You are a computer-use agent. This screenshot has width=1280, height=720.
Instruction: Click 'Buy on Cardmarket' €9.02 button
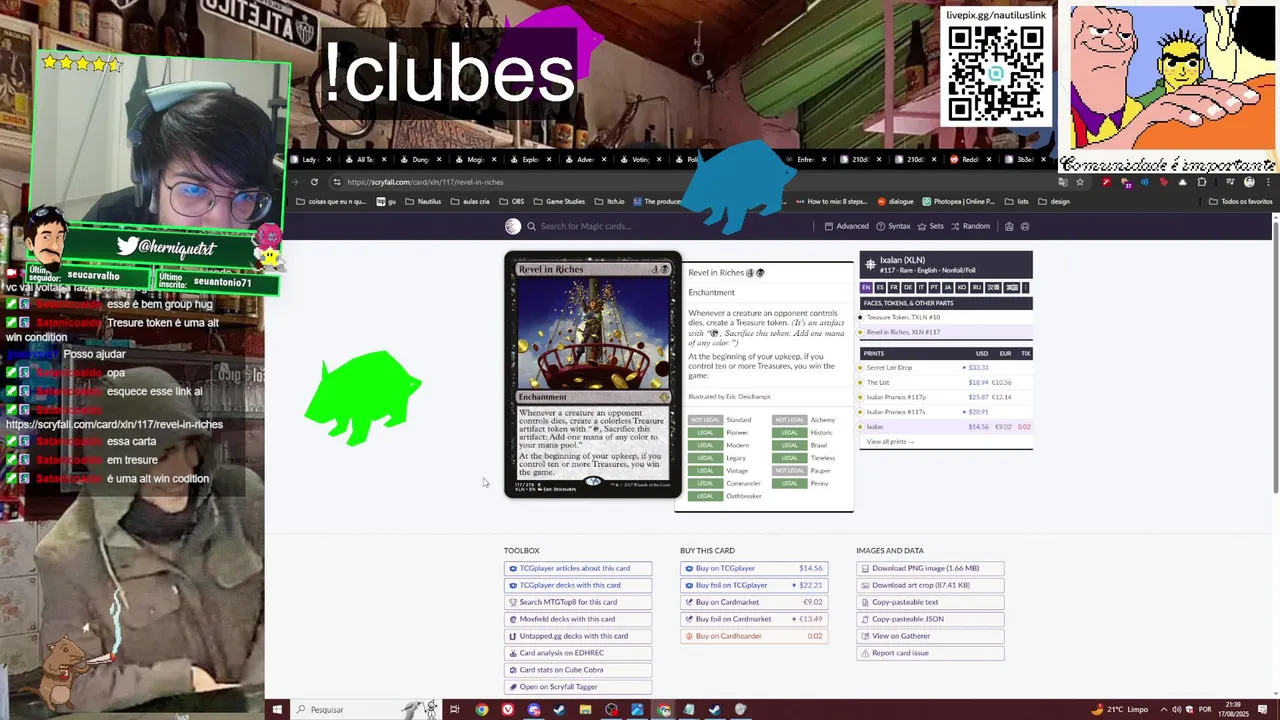pos(754,602)
